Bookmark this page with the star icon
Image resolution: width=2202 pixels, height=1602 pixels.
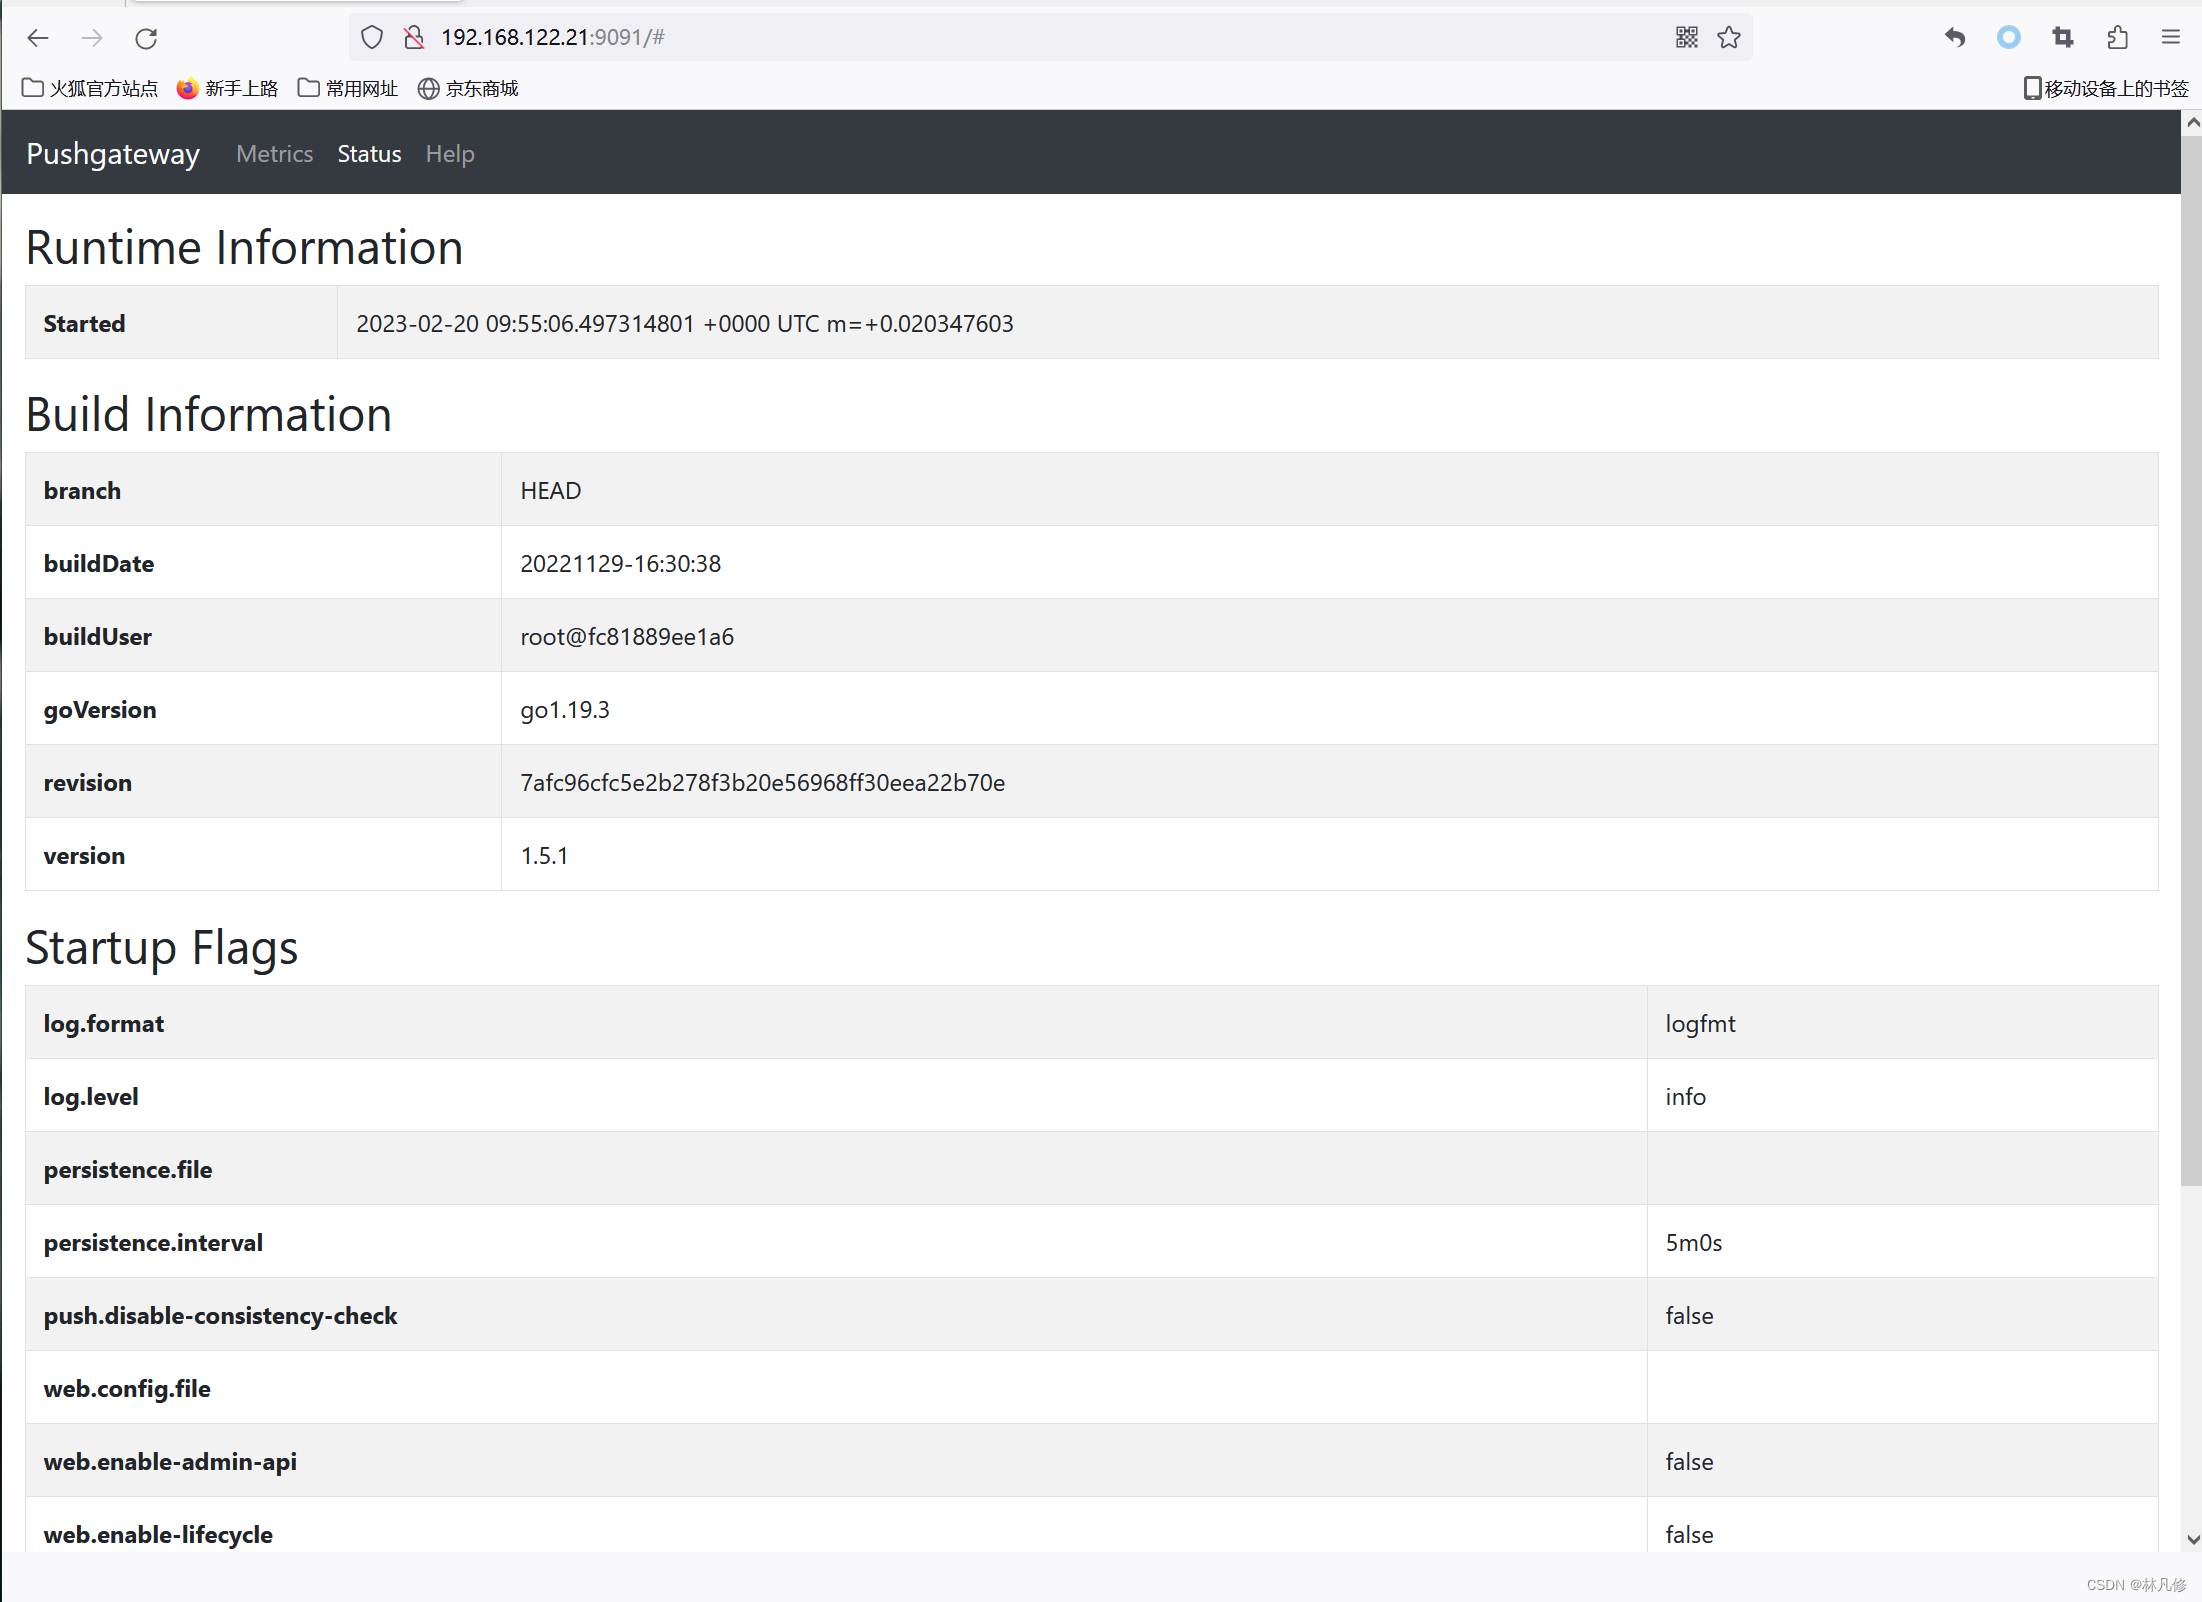pyautogui.click(x=1729, y=38)
